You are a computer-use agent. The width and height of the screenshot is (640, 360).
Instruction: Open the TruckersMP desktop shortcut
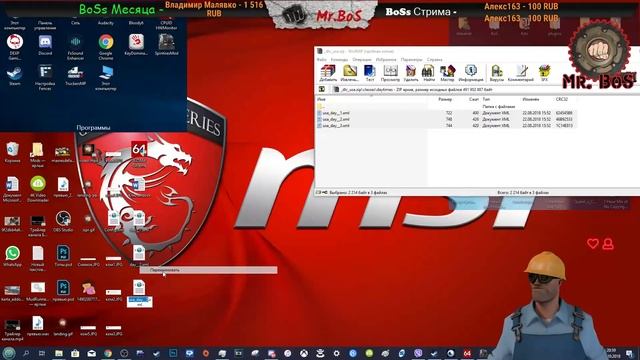point(75,76)
